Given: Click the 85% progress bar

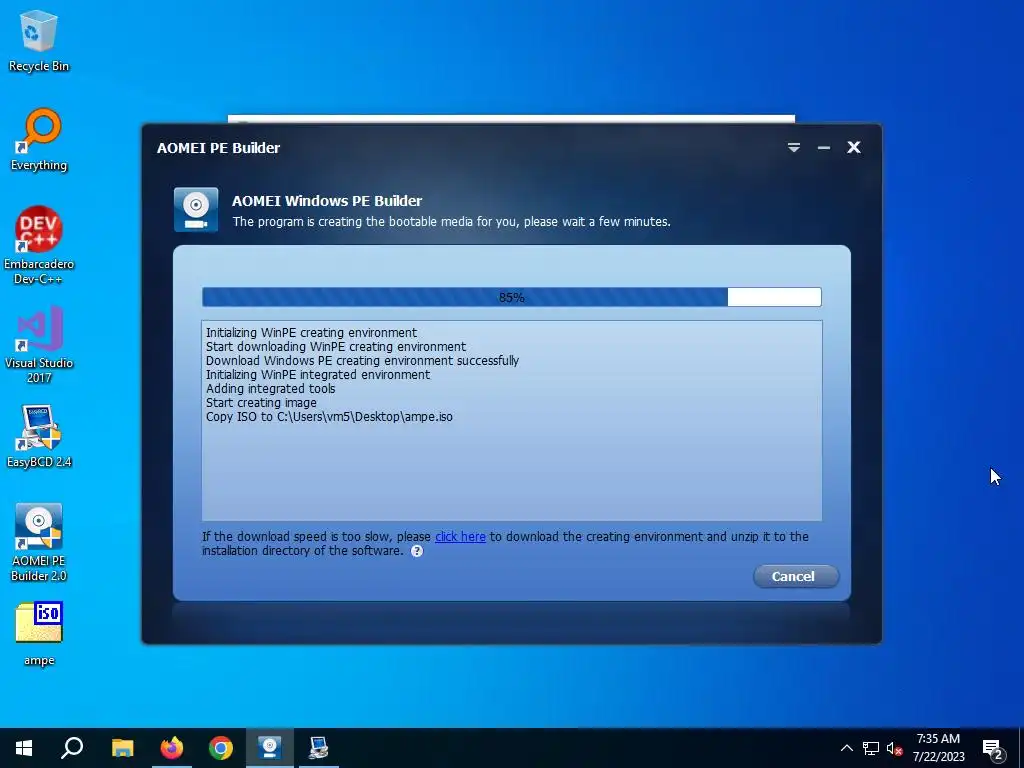Looking at the screenshot, I should click(511, 297).
